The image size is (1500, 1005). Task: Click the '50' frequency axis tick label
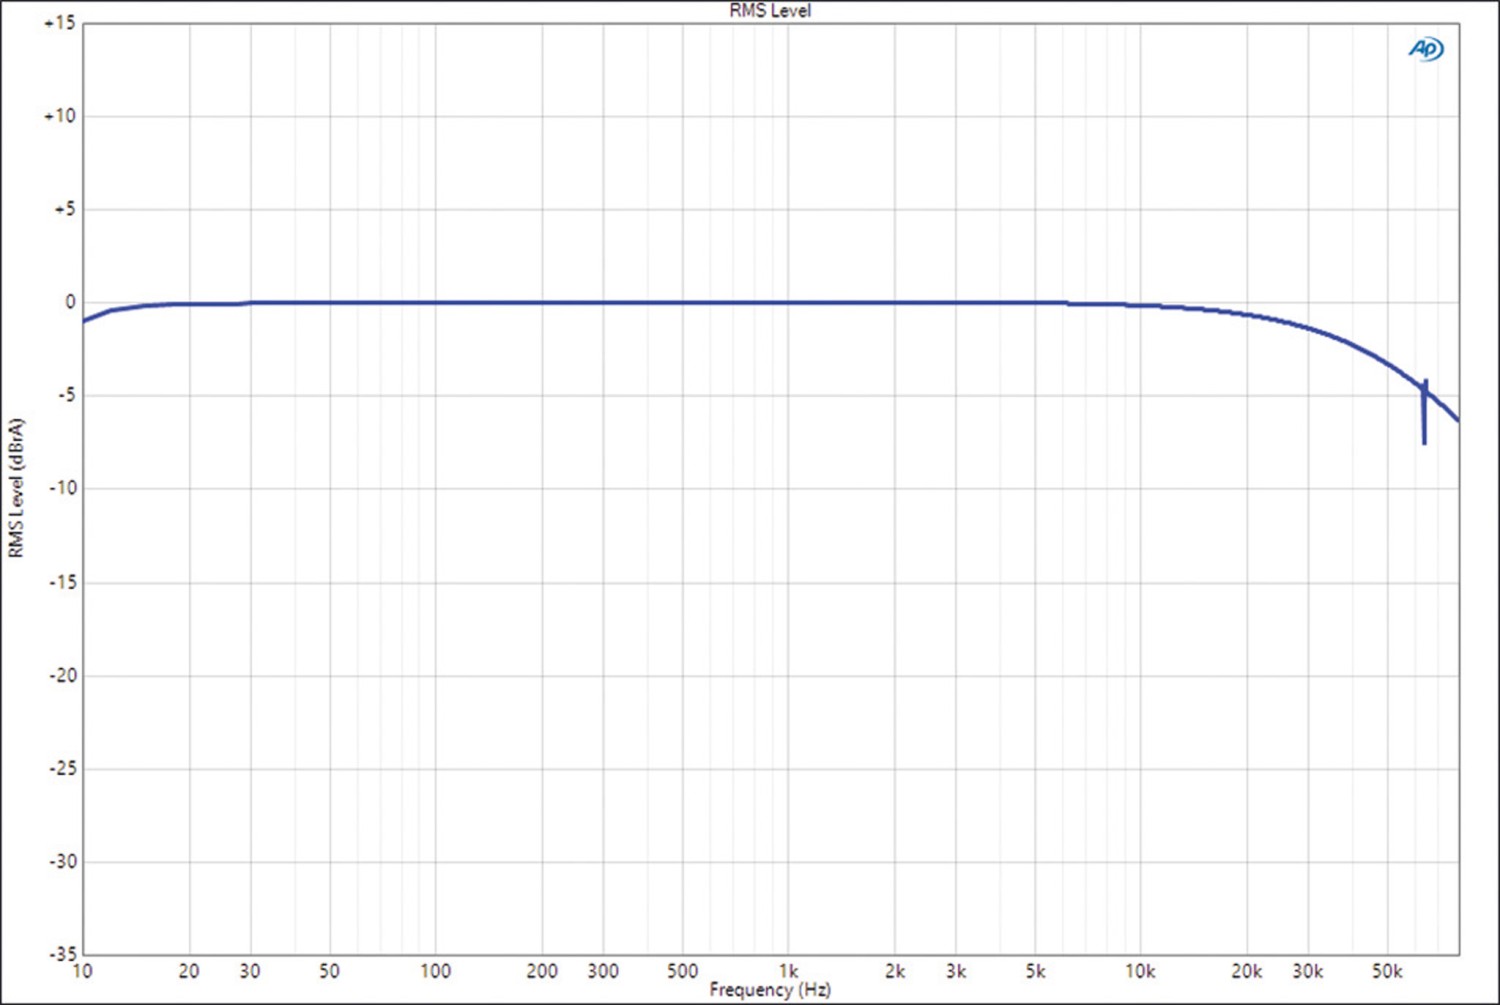pos(329,970)
